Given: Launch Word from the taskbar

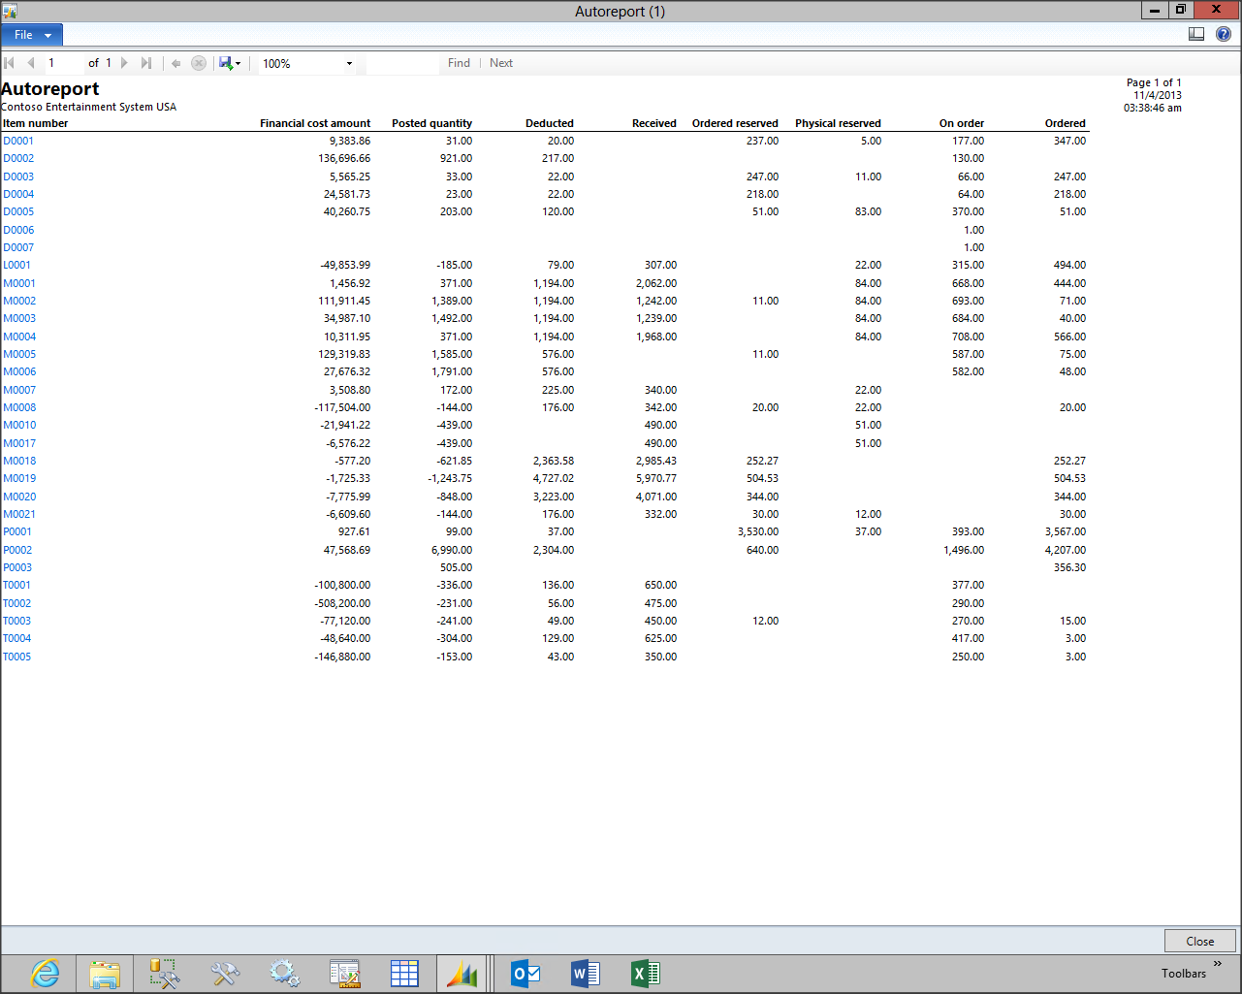Looking at the screenshot, I should pos(585,973).
